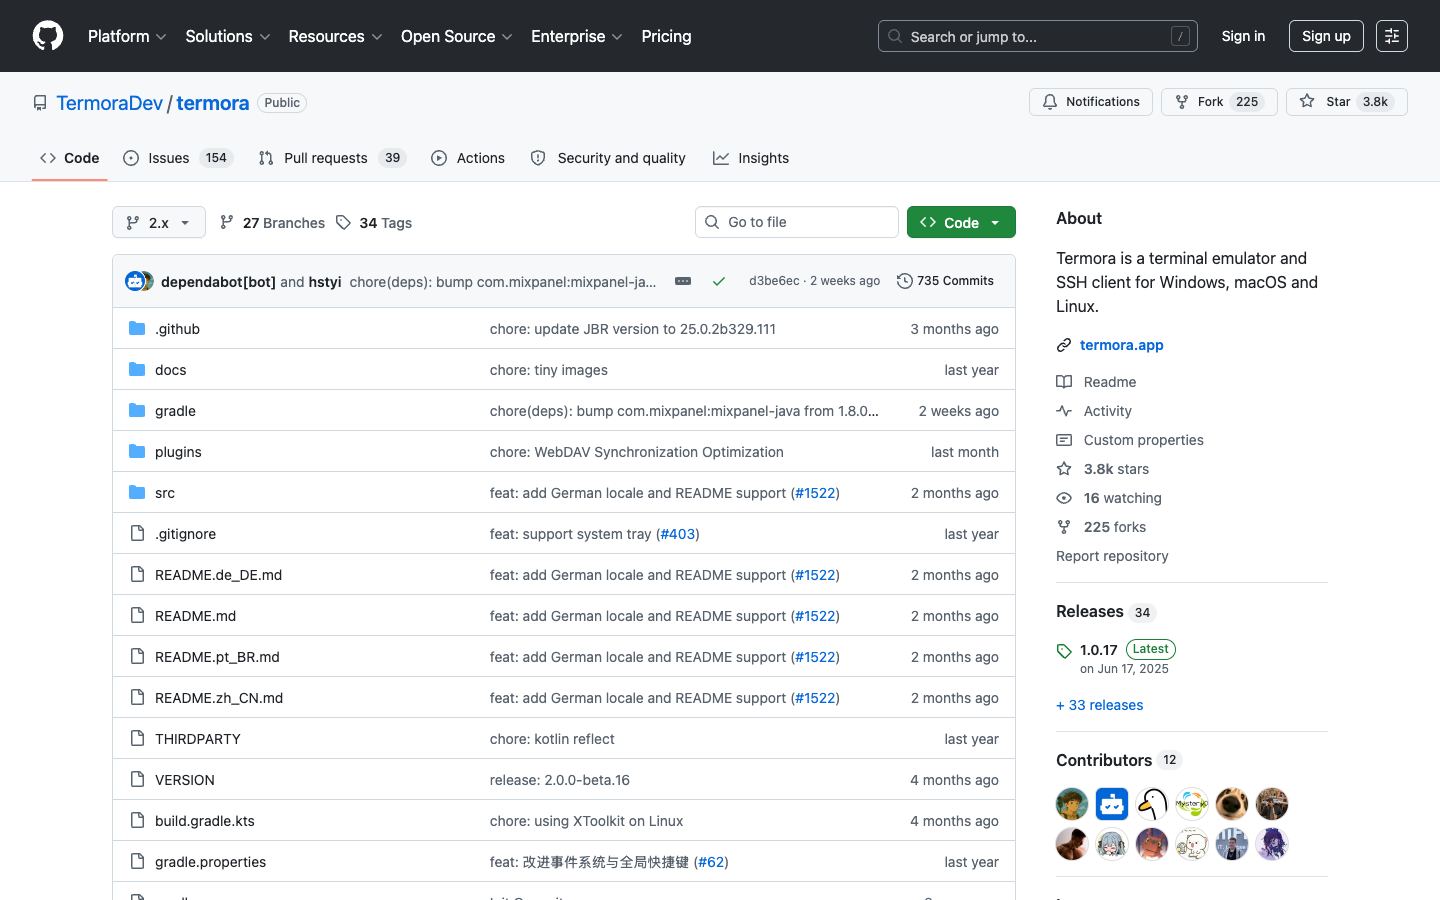Select the Code tab
This screenshot has width=1440, height=900.
[70, 158]
